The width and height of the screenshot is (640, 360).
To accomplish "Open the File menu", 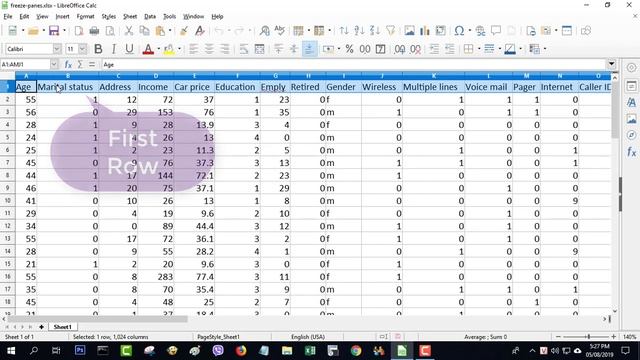I will point(8,16).
